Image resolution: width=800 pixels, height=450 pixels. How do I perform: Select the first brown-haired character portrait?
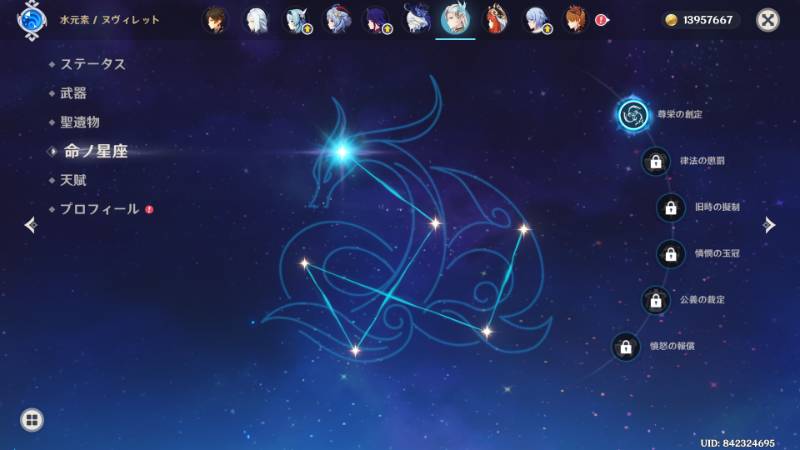[x=215, y=20]
